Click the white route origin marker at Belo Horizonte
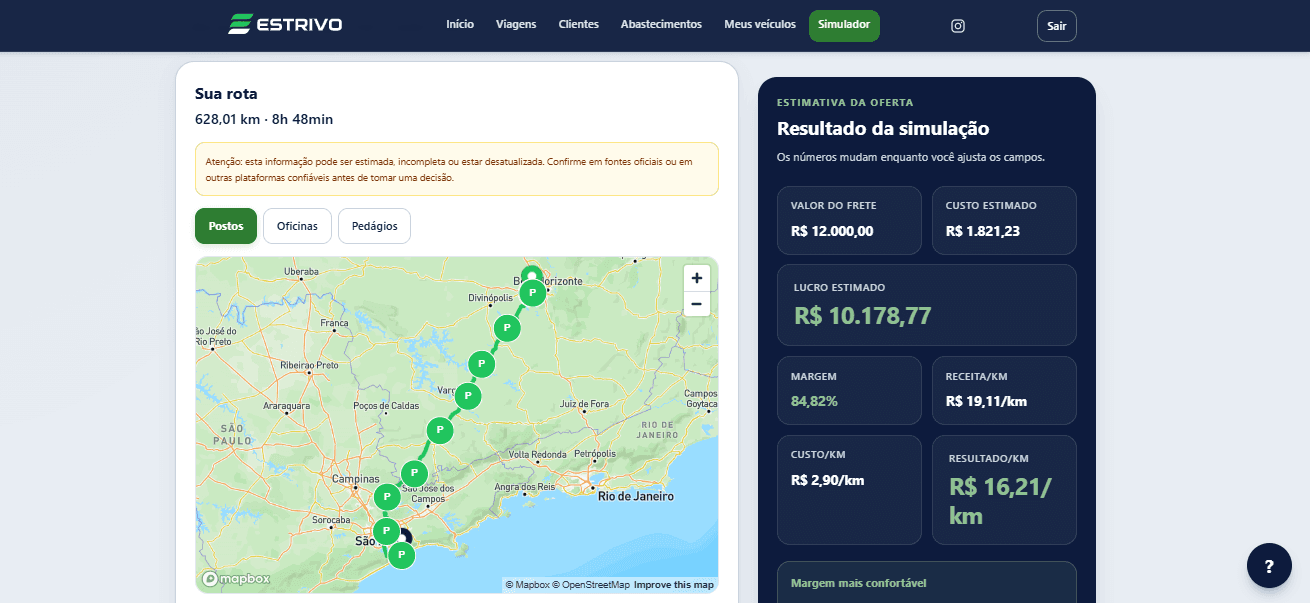Screen dimensions: 1310x603 (532, 274)
